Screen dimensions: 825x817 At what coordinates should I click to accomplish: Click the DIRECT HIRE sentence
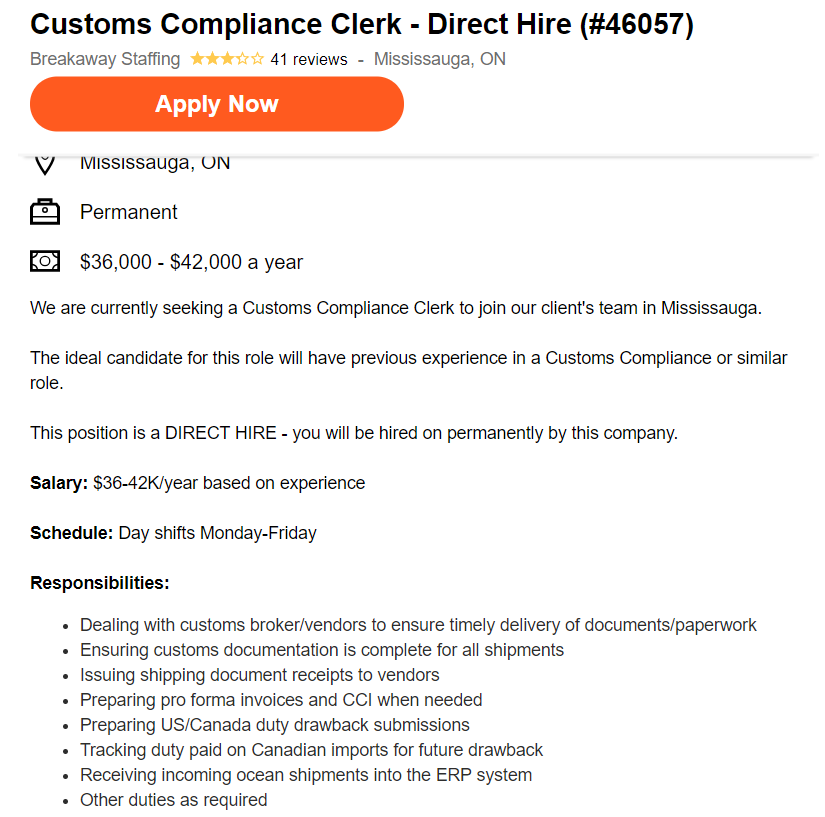click(x=354, y=433)
